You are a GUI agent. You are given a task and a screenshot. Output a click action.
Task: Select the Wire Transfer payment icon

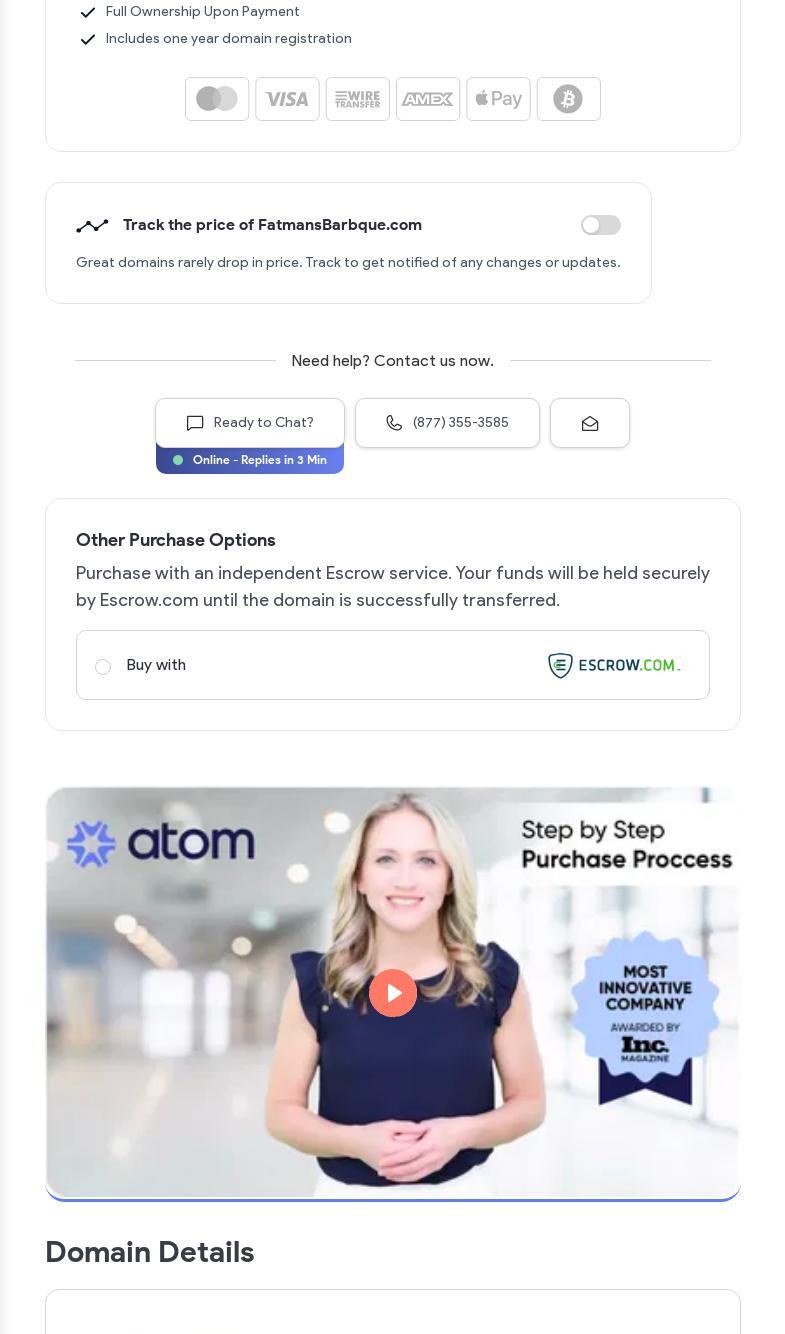tap(357, 99)
